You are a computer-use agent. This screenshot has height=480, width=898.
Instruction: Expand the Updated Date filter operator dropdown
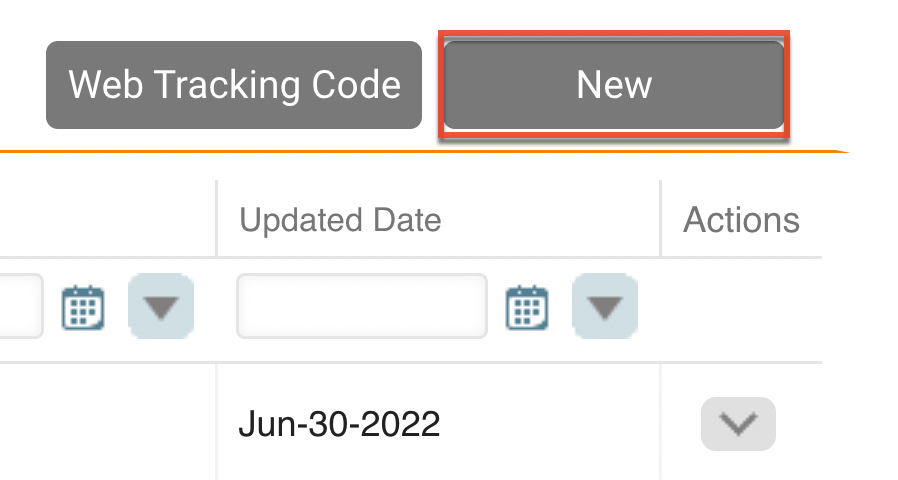pos(604,307)
